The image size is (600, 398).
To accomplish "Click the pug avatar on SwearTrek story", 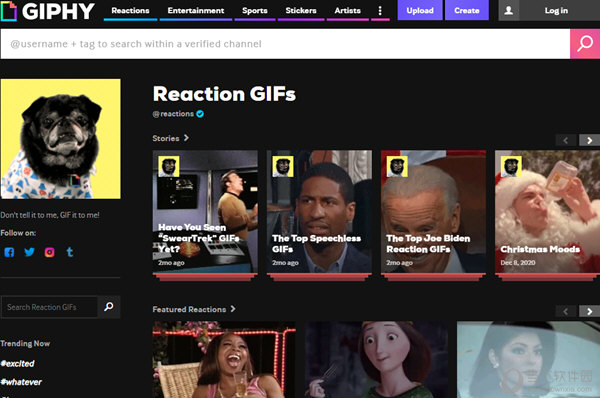I will coord(169,166).
